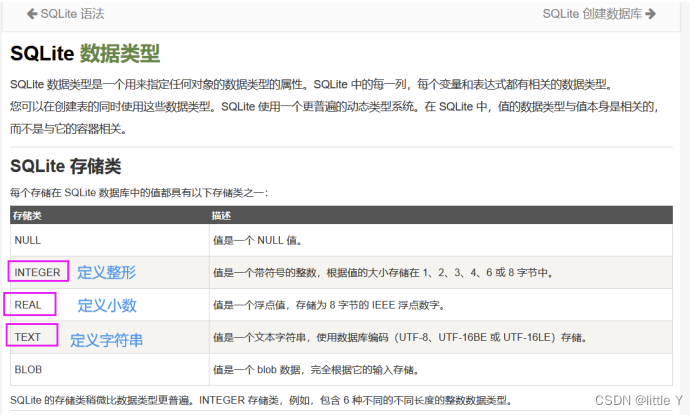Click the description mentioning UTF-8, UTF-16BE
Screen dimensions: 698x415
[x=400, y=338]
